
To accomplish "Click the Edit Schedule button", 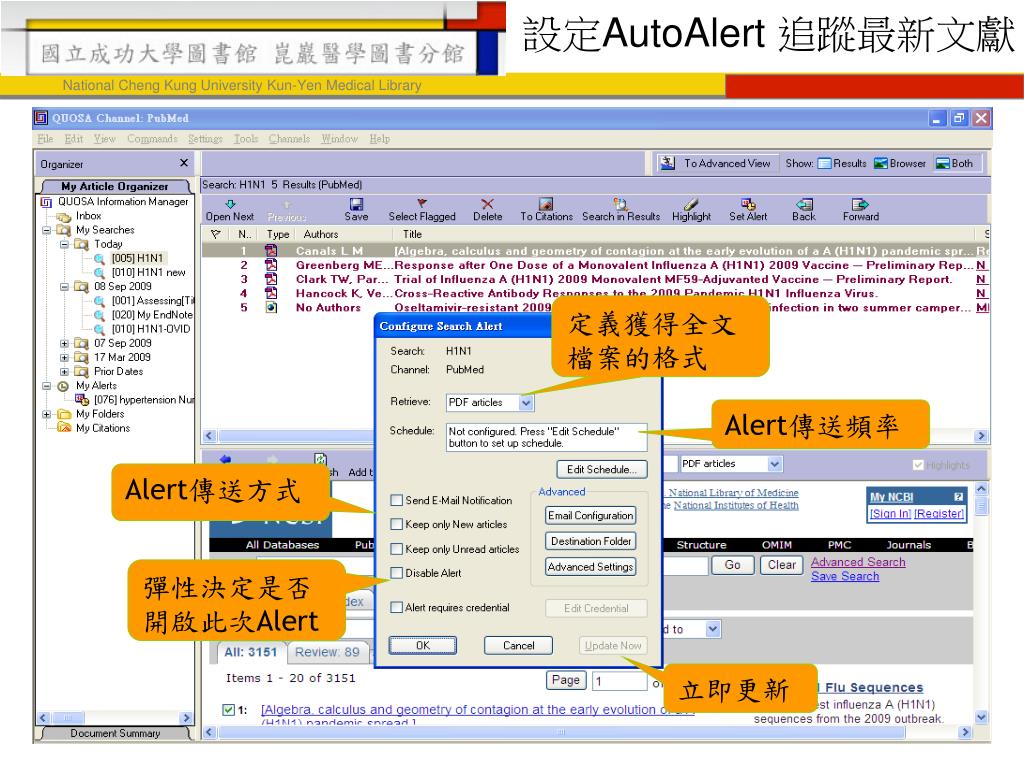I will 601,470.
